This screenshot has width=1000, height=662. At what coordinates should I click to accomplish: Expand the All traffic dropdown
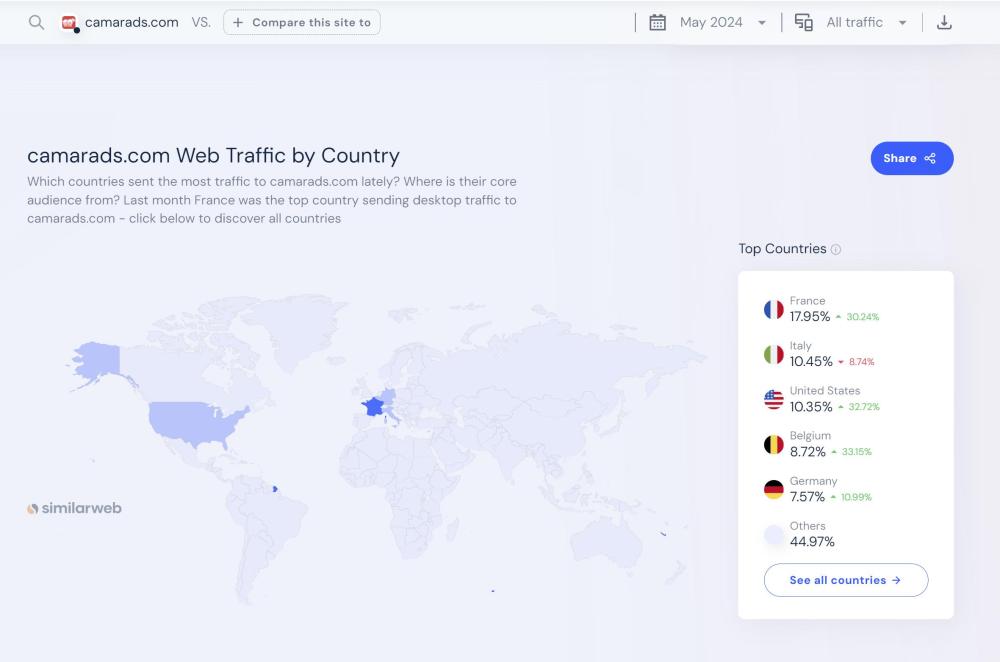click(x=865, y=22)
